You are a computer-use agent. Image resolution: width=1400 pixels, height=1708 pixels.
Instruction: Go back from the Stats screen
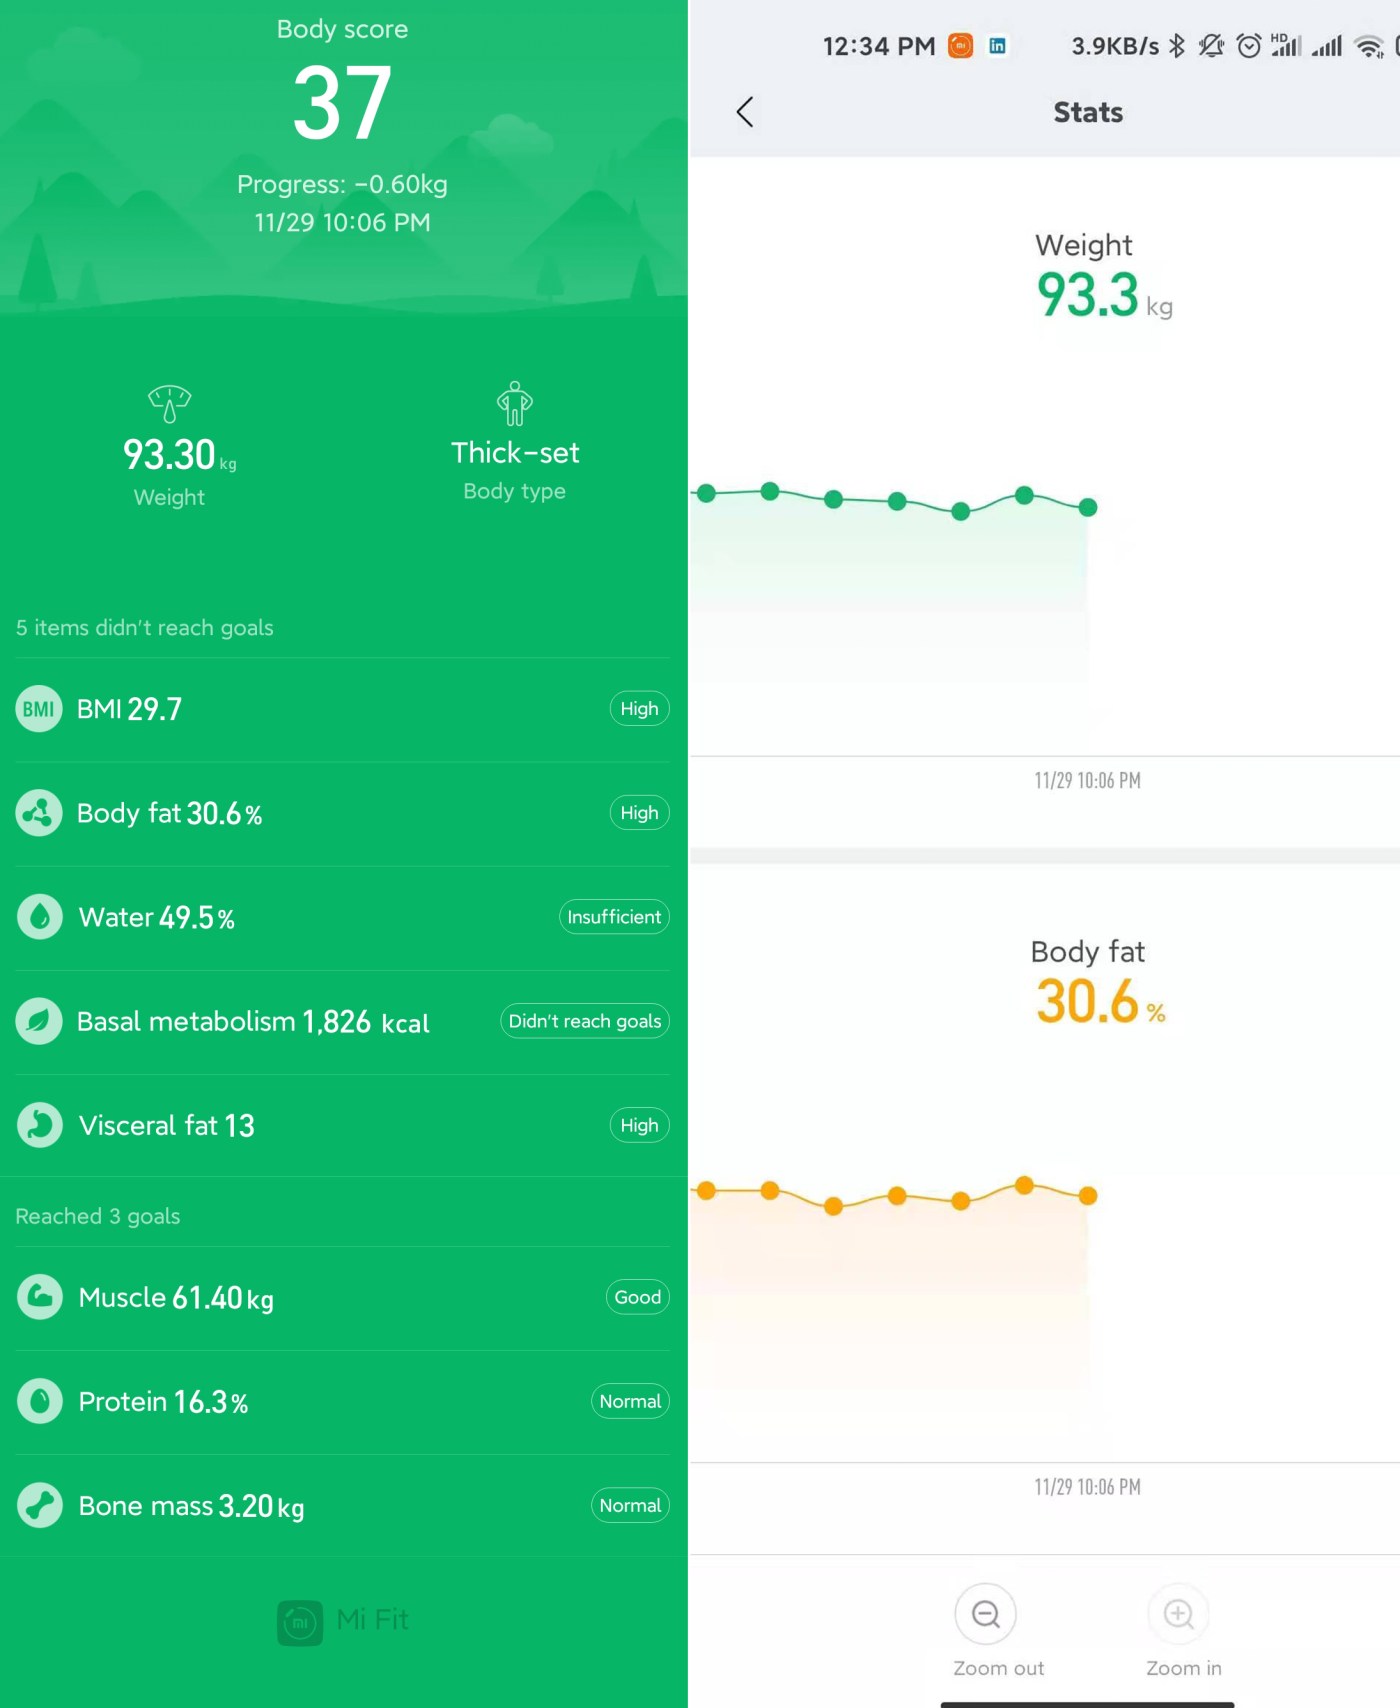click(x=745, y=112)
